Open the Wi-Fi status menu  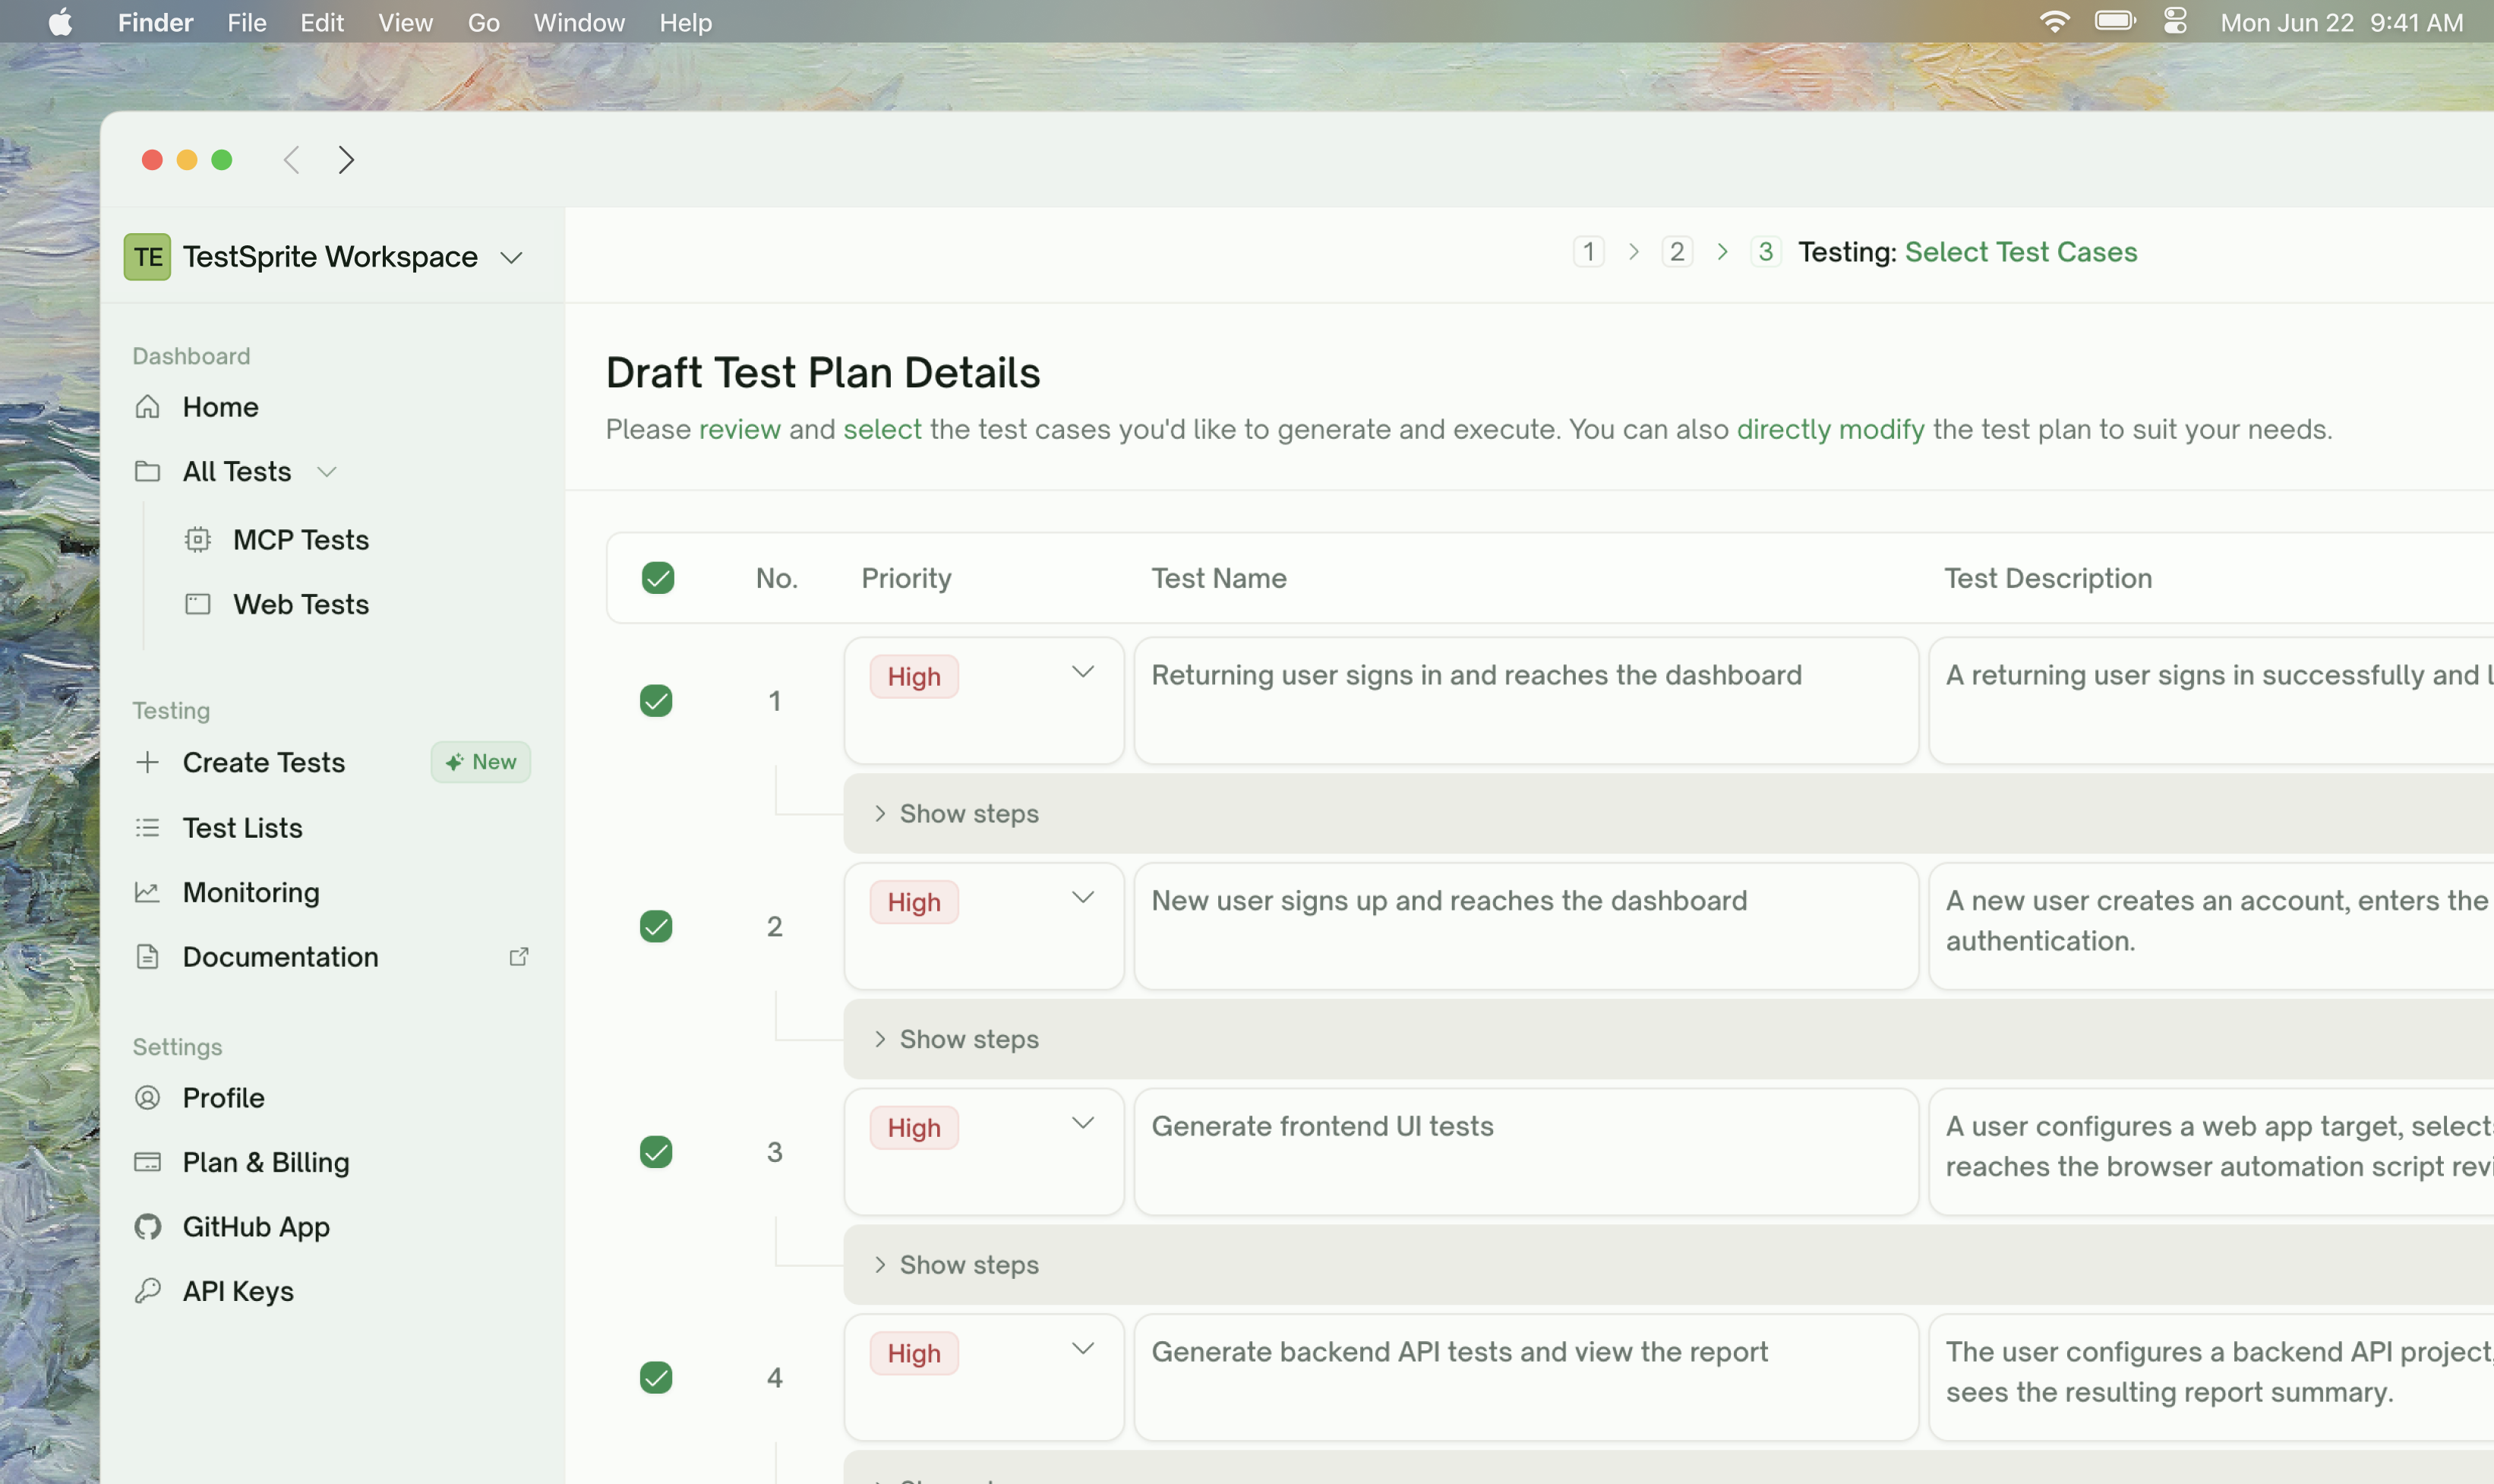(2054, 21)
